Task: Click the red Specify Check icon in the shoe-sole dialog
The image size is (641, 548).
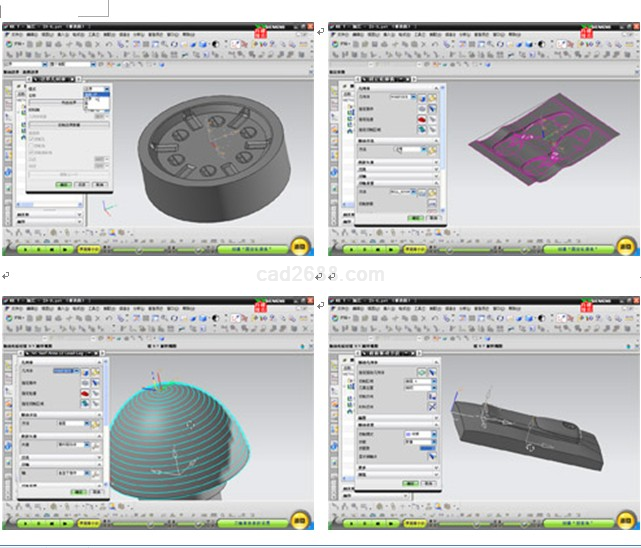Action: (421, 120)
